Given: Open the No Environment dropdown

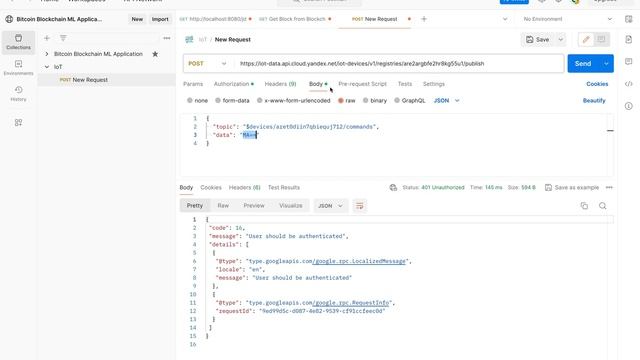Looking at the screenshot, I should pyautogui.click(x=568, y=19).
